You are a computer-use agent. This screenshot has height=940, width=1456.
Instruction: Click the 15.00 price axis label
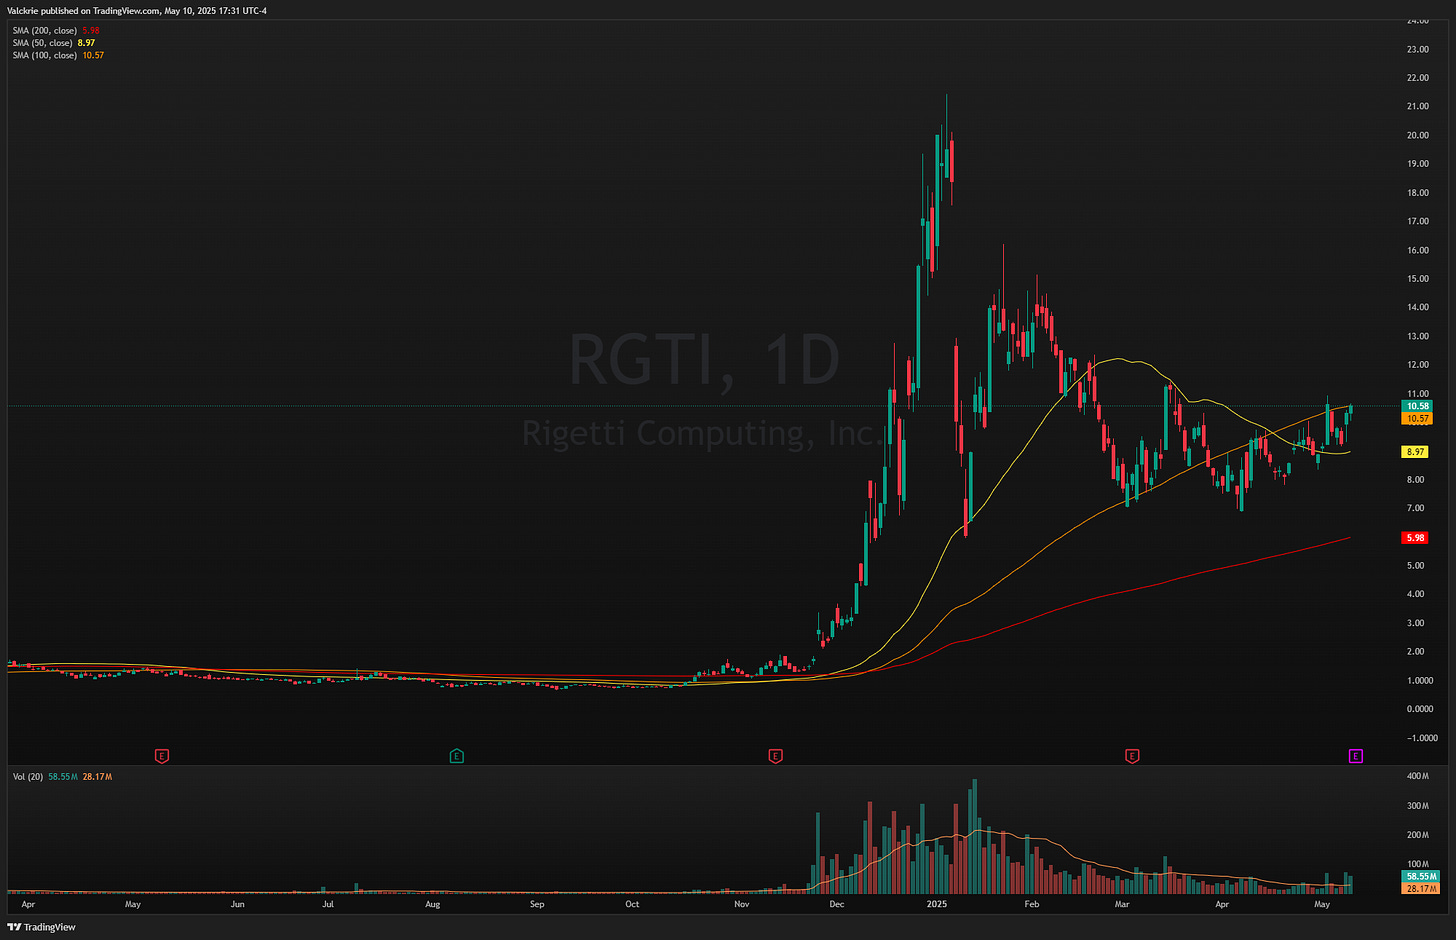click(1417, 279)
